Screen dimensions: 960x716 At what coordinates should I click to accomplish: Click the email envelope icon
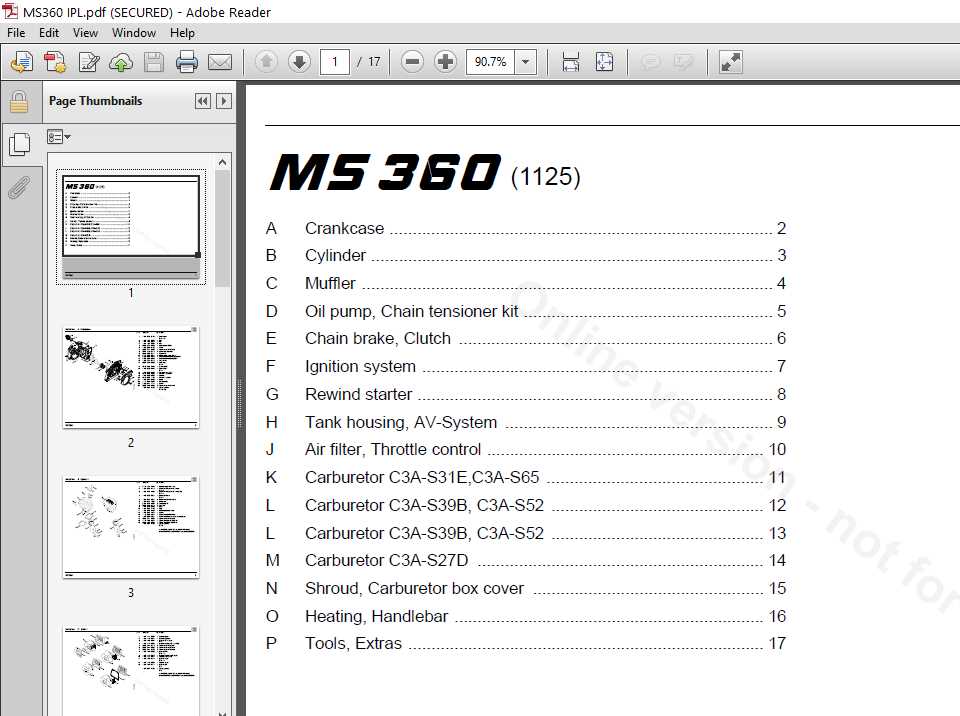click(220, 62)
